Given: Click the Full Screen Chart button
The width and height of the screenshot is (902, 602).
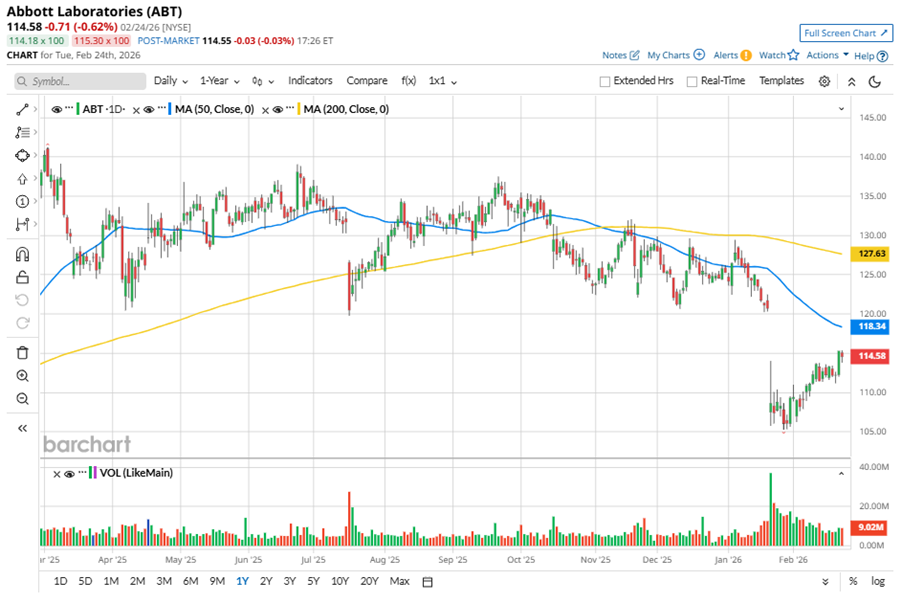Looking at the screenshot, I should click(x=846, y=33).
